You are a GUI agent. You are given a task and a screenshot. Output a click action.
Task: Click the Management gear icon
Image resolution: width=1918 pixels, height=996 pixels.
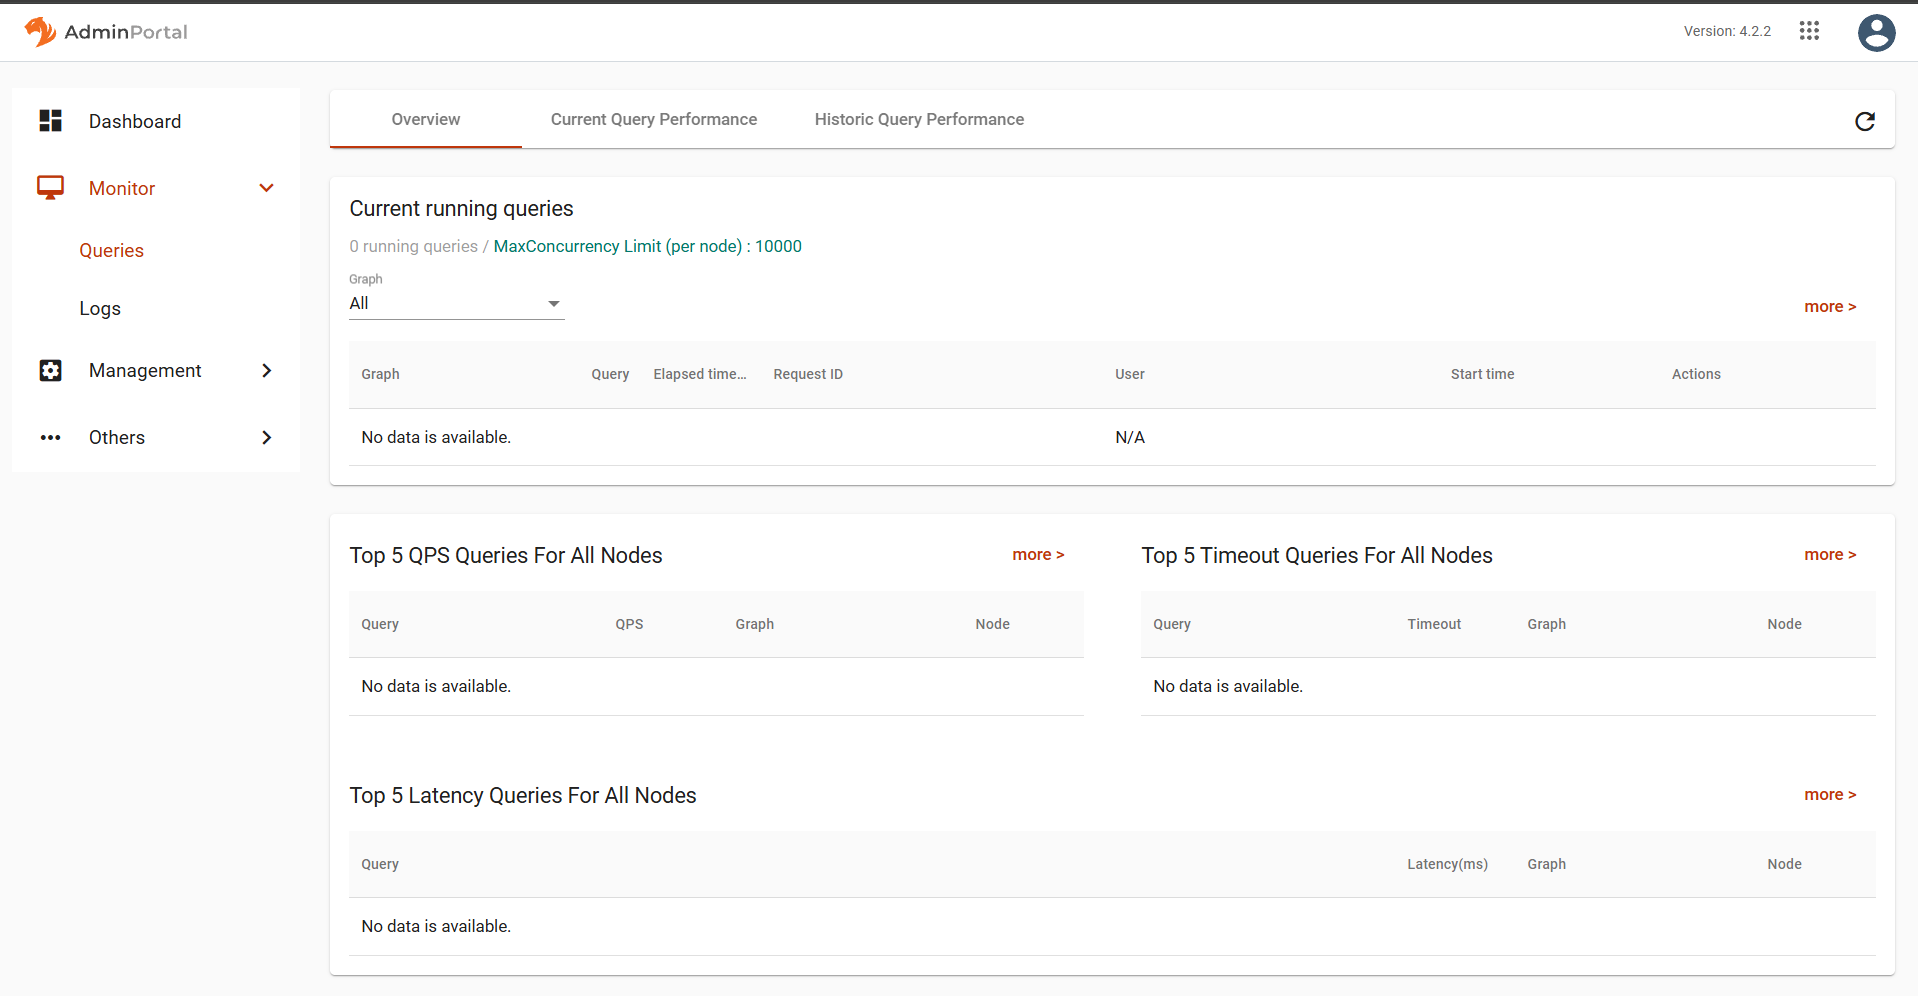[50, 371]
